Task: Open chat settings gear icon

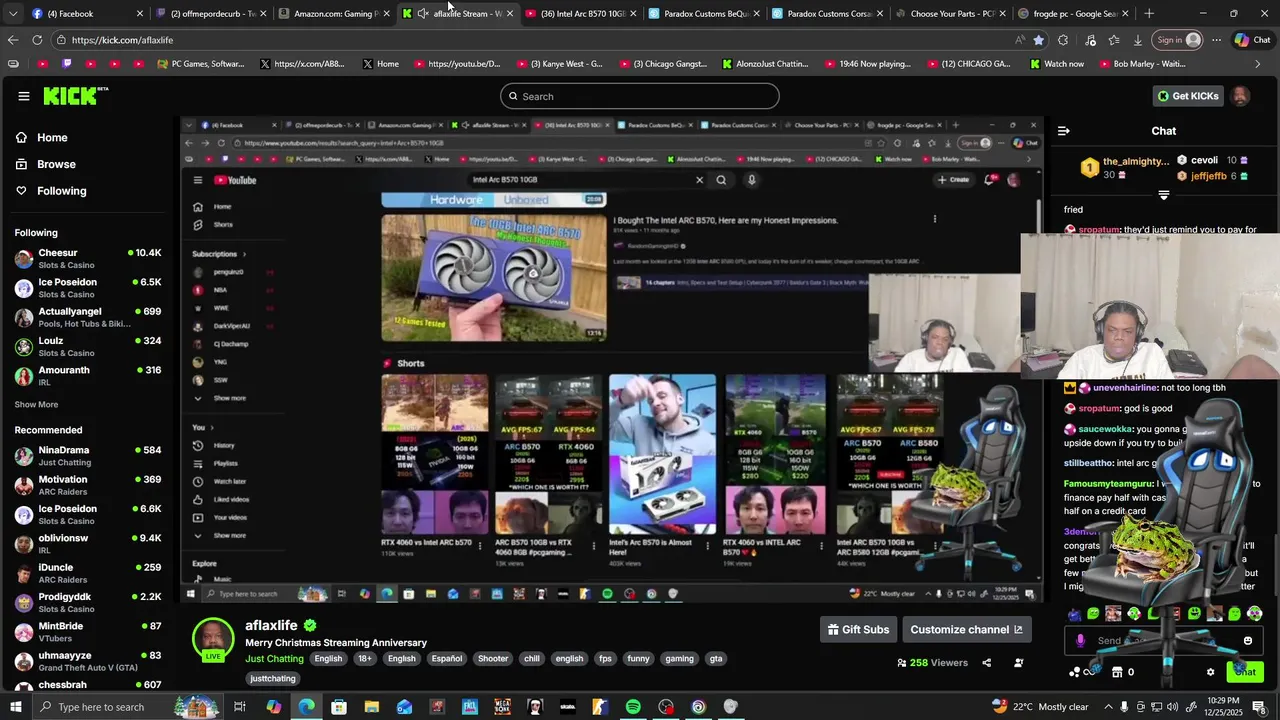Action: 1210,672
